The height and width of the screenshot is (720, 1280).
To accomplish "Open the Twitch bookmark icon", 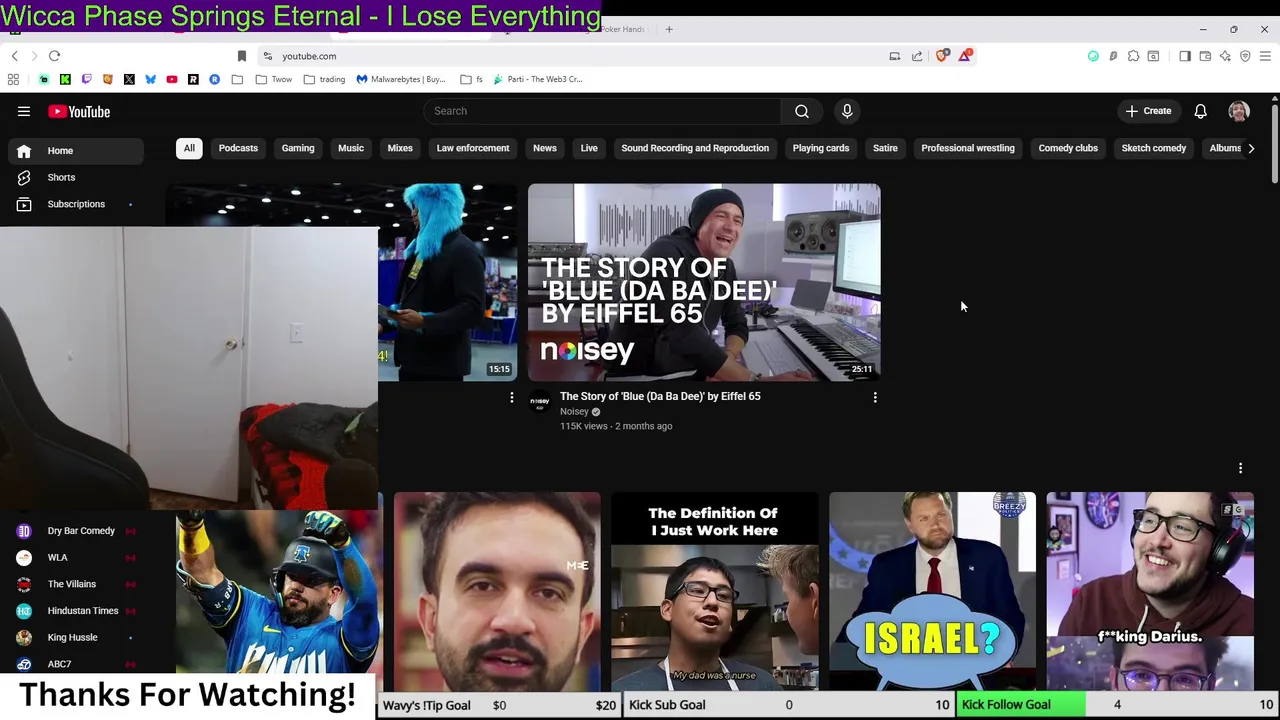I will coord(87,79).
